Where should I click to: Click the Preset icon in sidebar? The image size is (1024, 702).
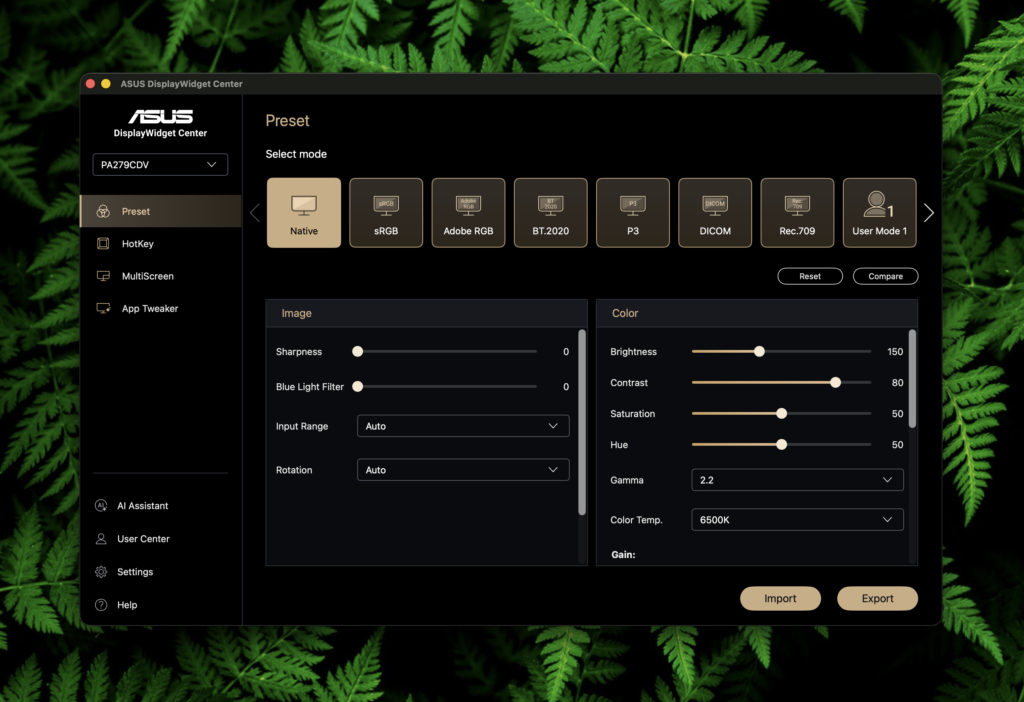pyautogui.click(x=103, y=211)
